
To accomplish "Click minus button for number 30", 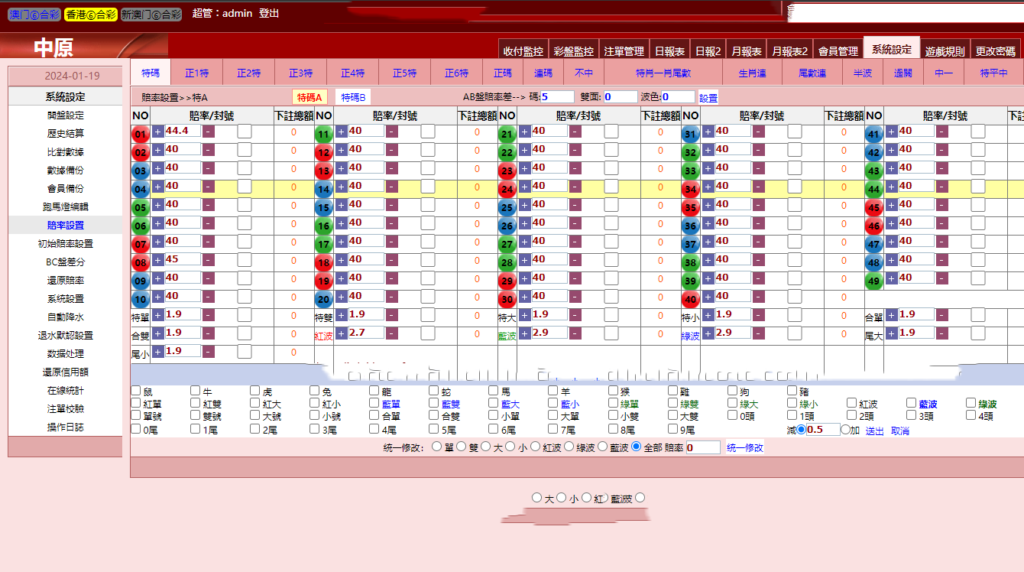I will pyautogui.click(x=575, y=296).
